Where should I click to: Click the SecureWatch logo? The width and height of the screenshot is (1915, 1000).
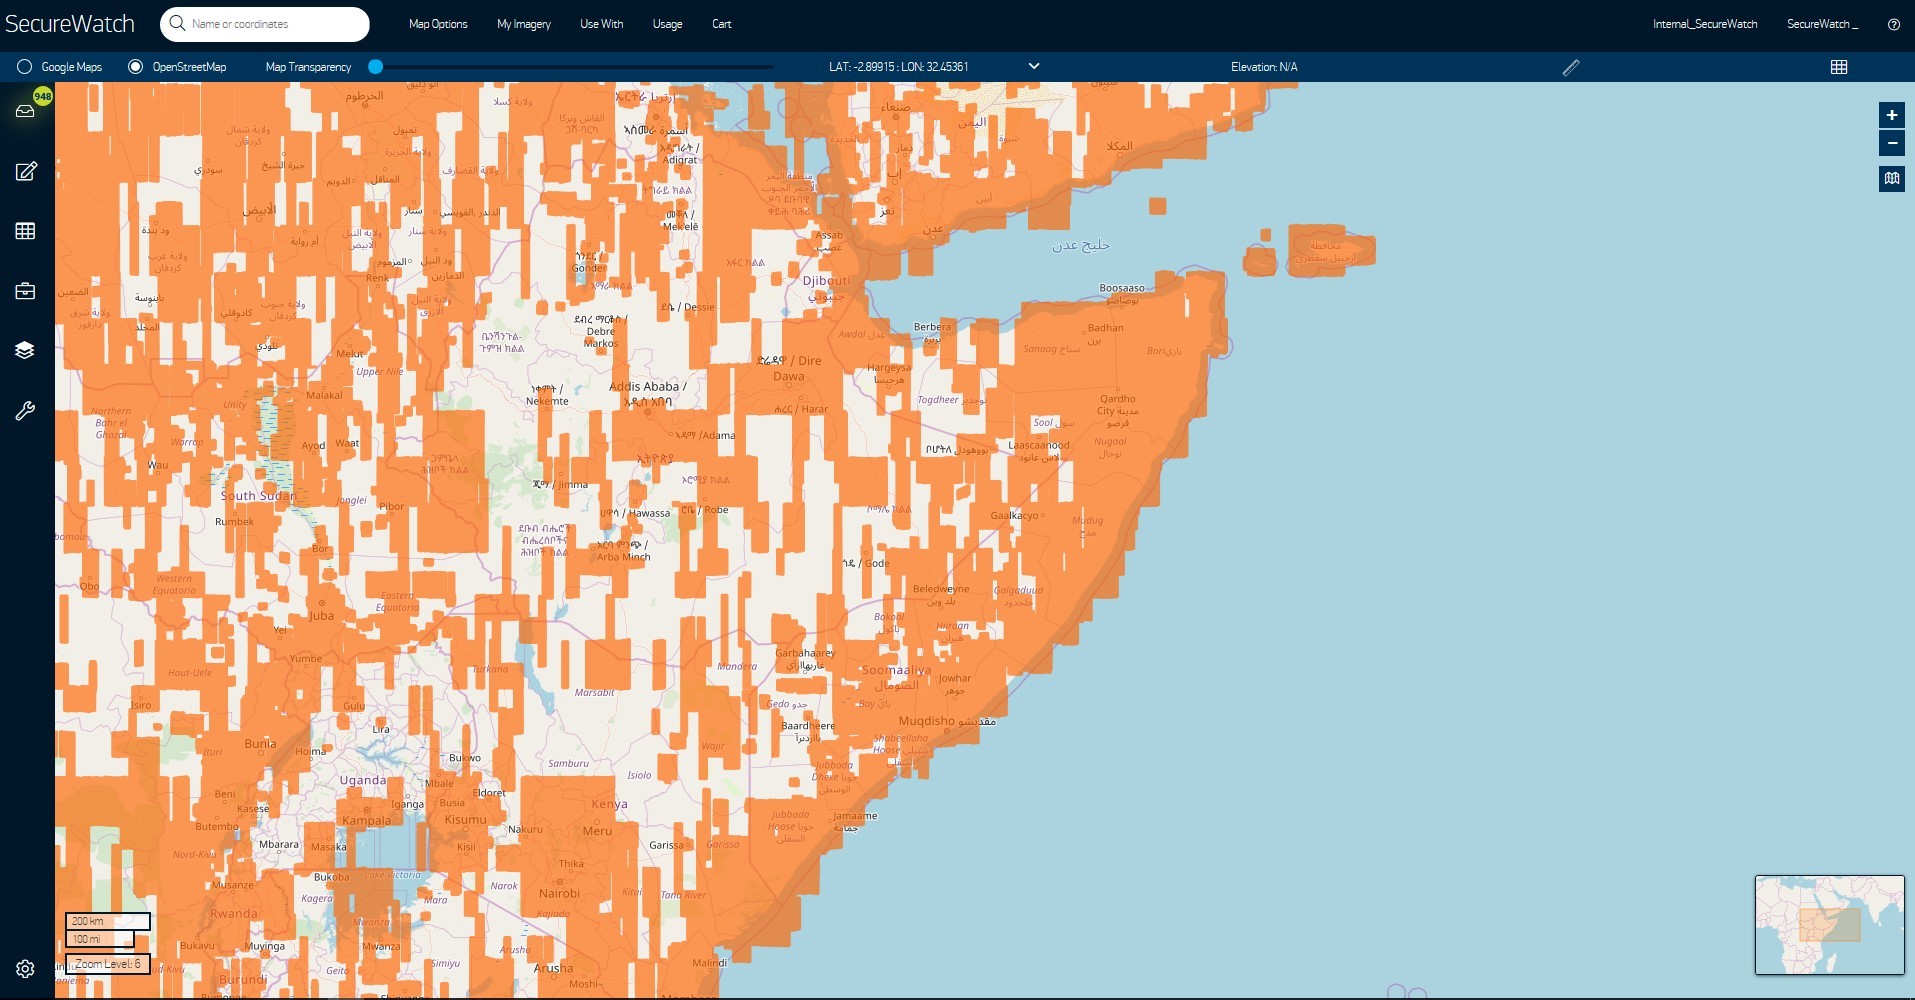click(x=70, y=24)
